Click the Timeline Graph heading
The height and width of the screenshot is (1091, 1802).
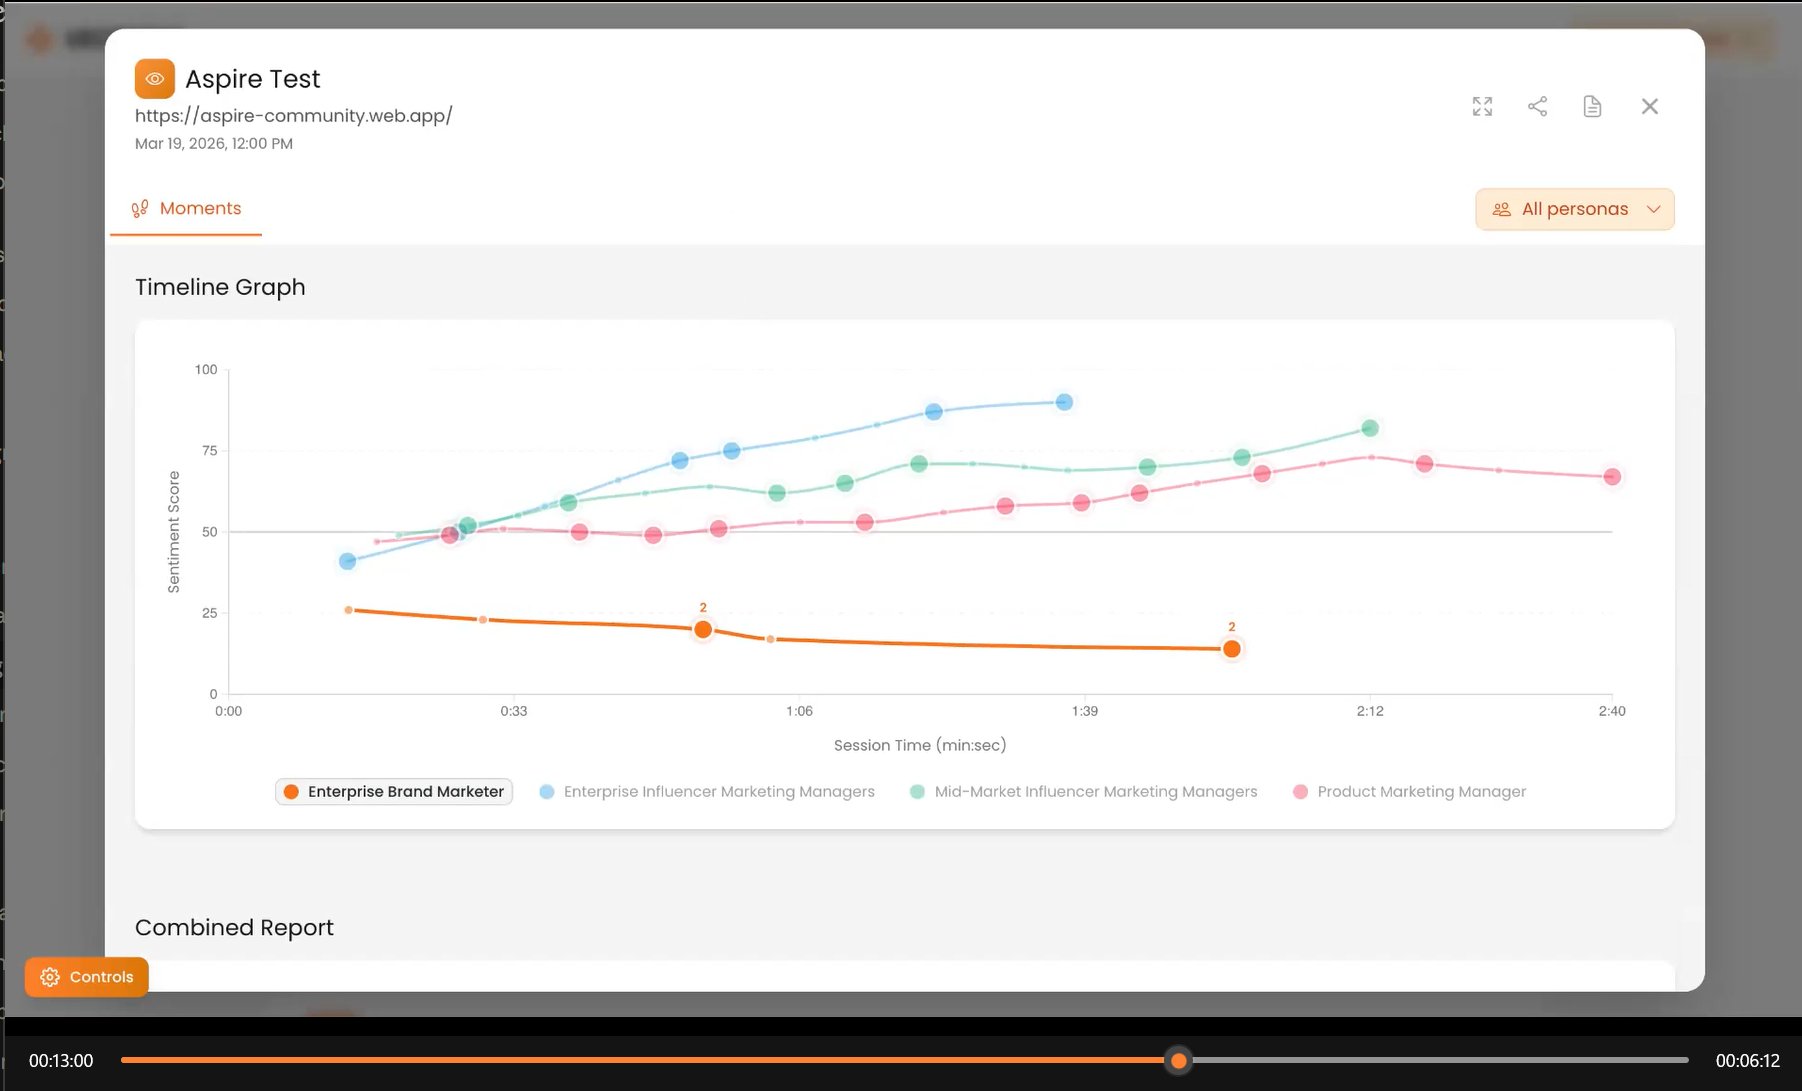coord(220,287)
